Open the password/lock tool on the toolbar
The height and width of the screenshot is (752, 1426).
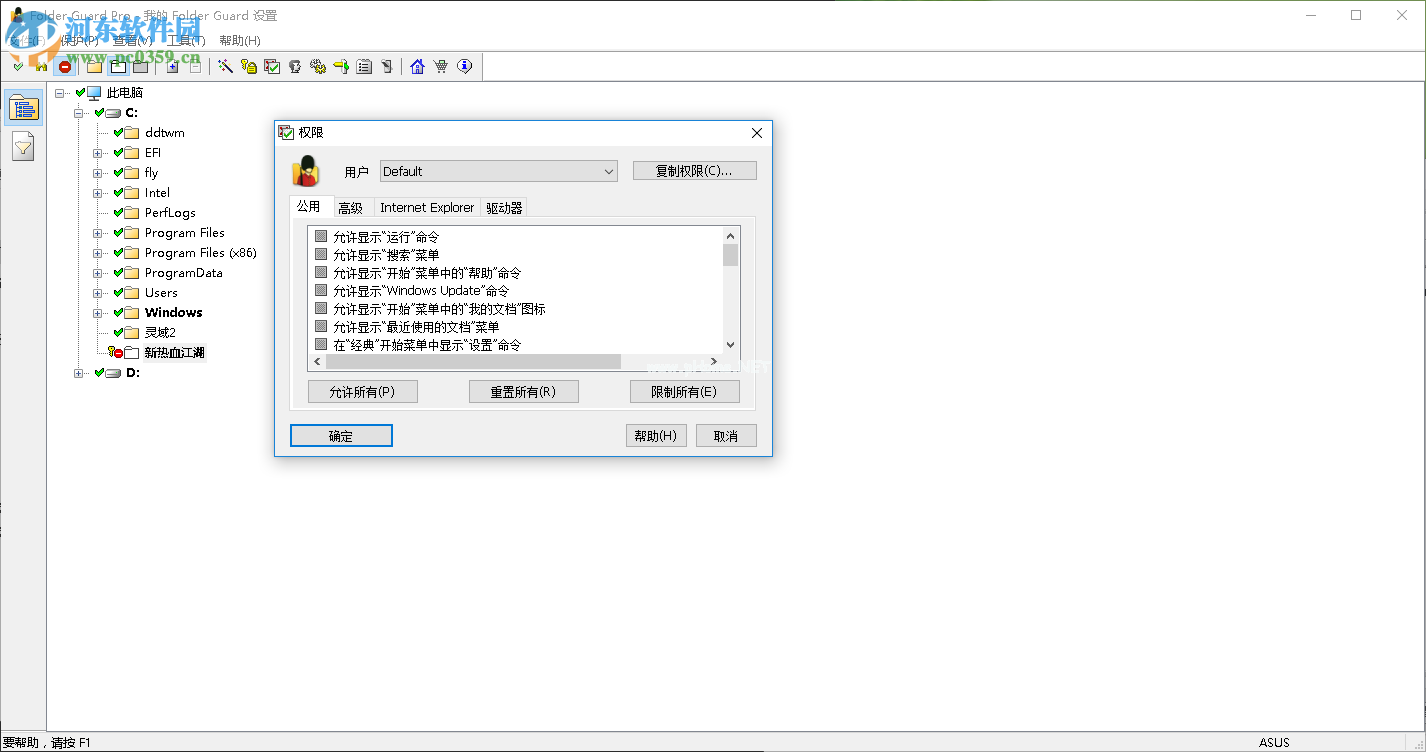click(x=250, y=67)
